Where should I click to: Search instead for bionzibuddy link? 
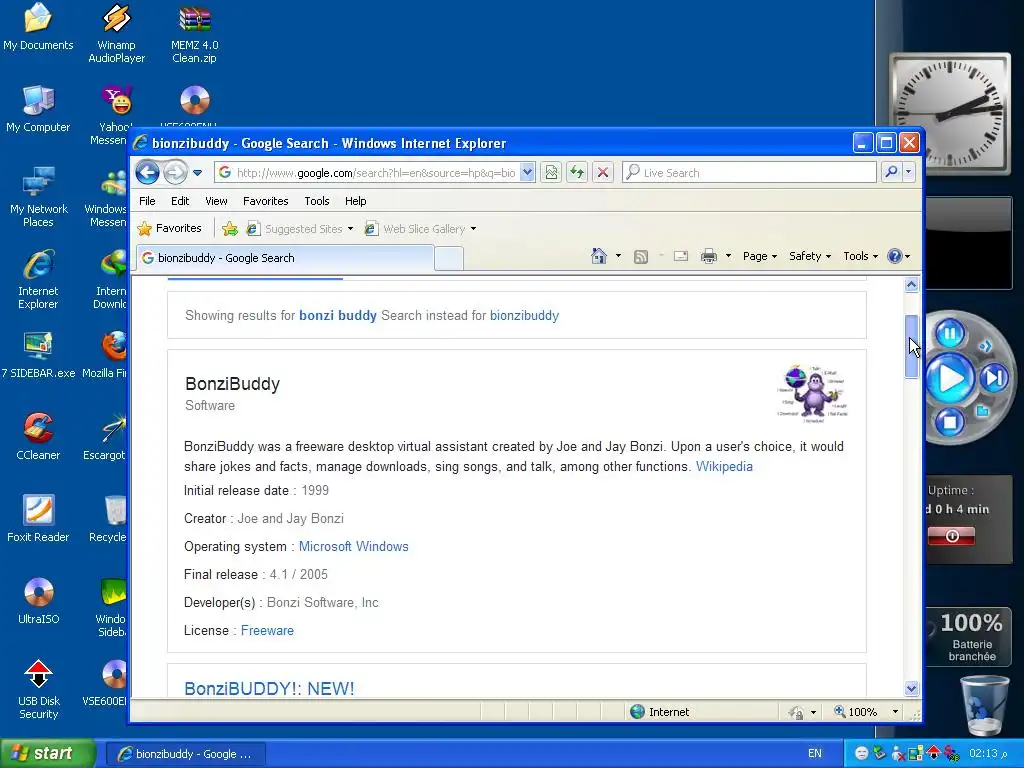(x=524, y=315)
